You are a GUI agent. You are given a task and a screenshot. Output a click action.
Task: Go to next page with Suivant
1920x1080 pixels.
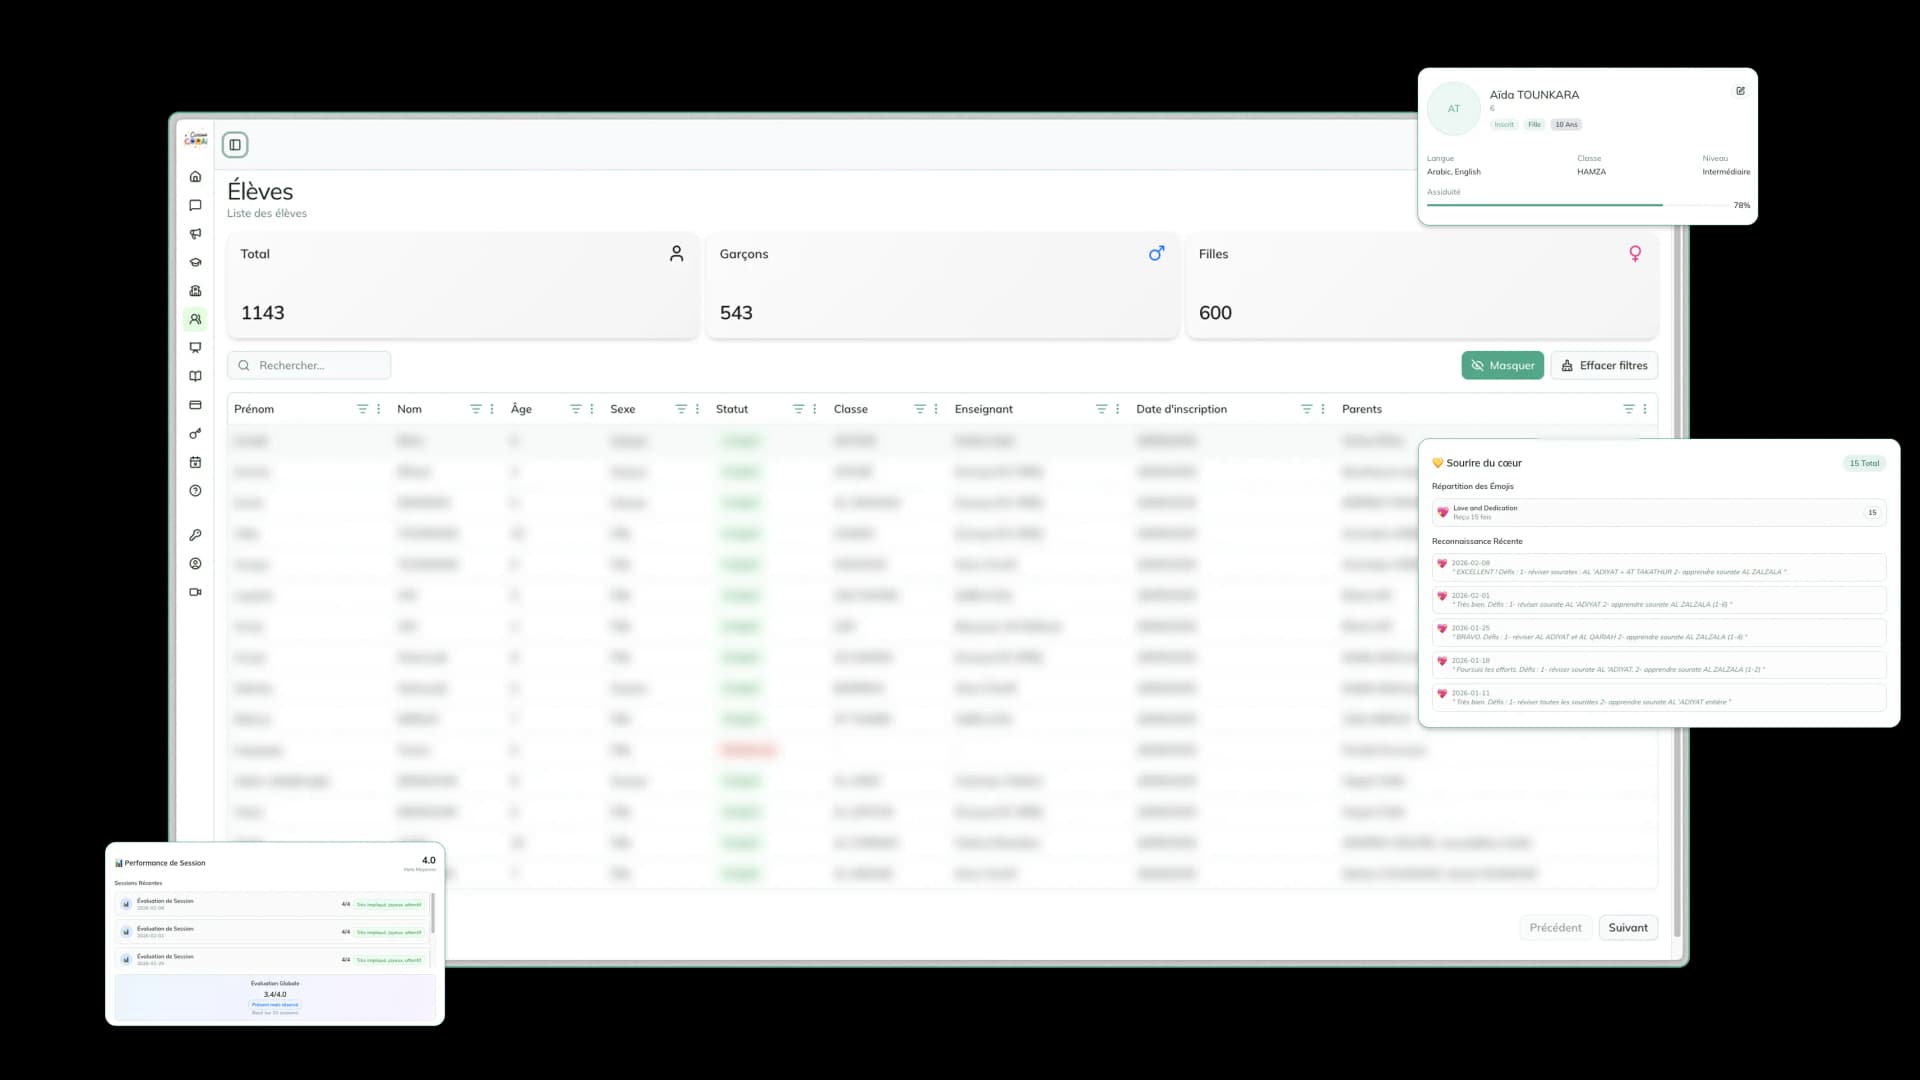tap(1627, 928)
